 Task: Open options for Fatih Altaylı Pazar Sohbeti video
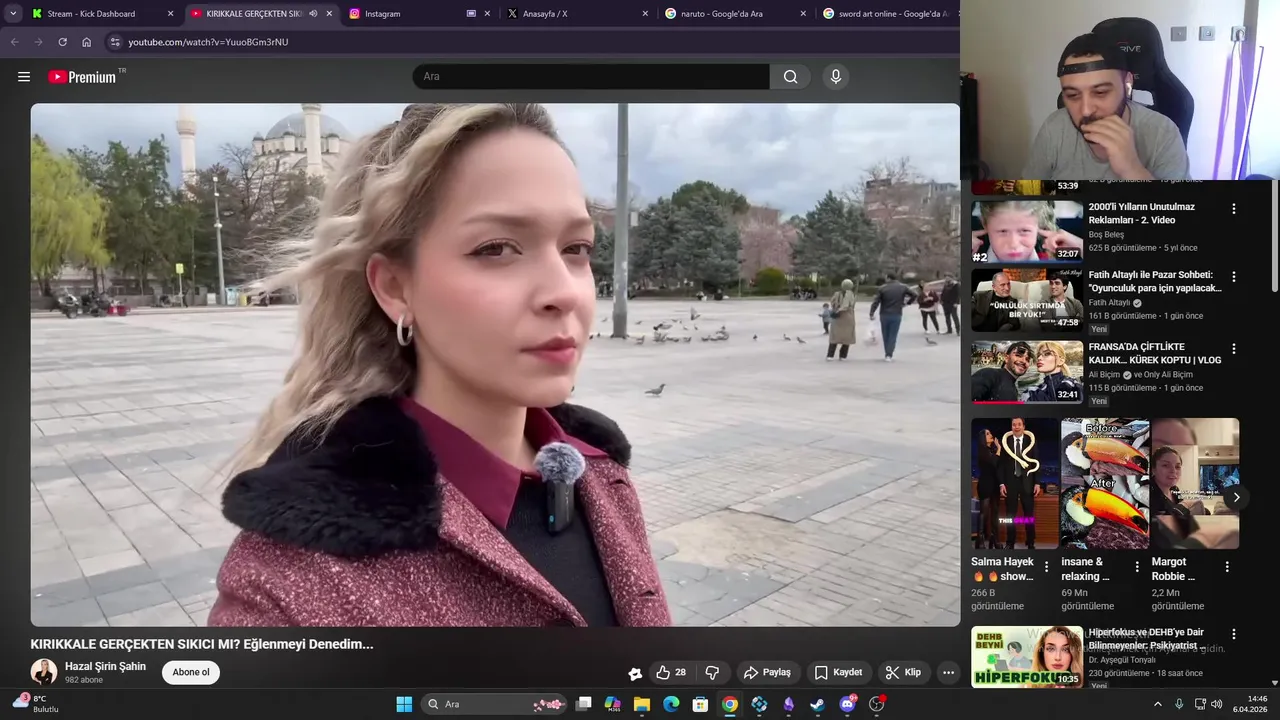[1233, 277]
